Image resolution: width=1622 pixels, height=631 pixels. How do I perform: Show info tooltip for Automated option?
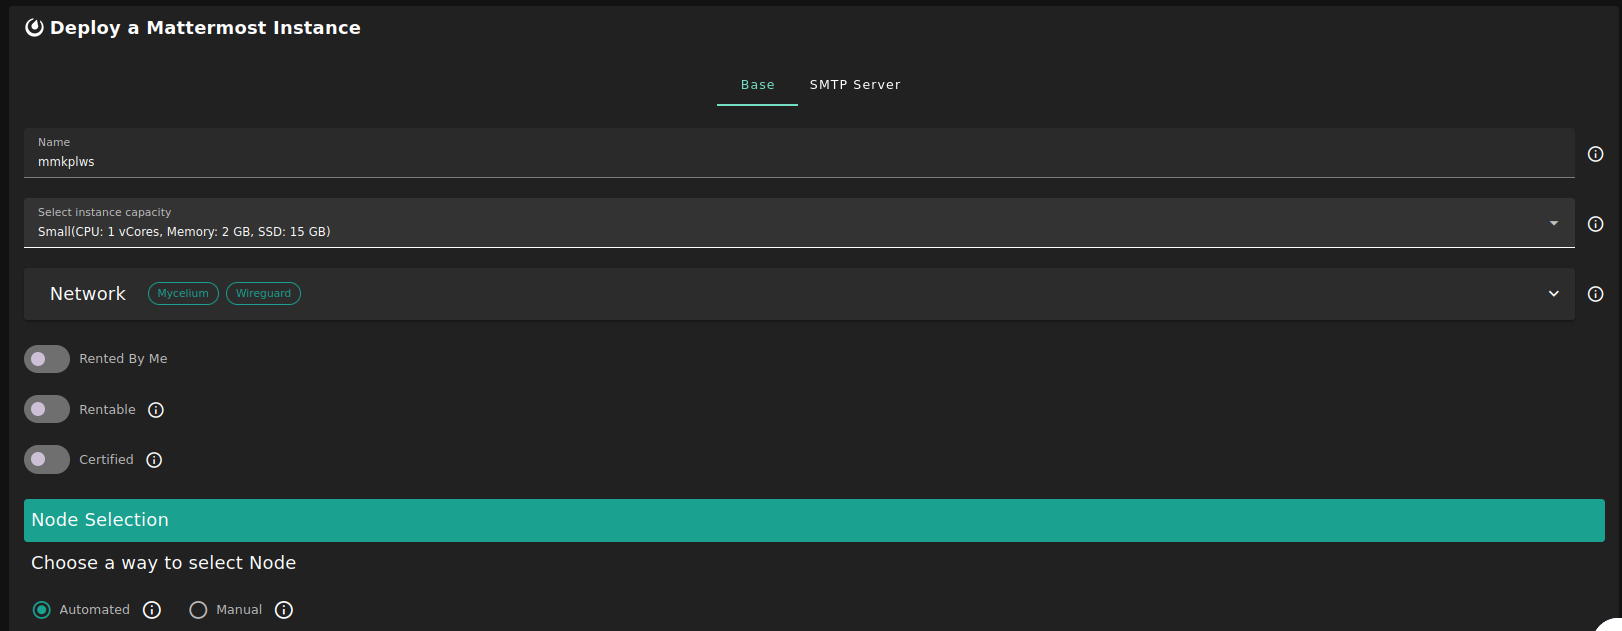click(152, 610)
